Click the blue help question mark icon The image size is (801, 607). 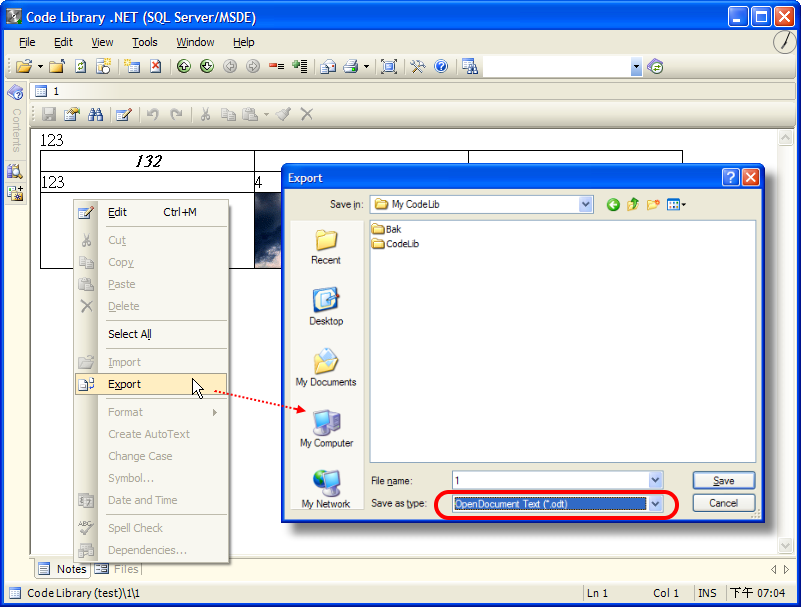(441, 66)
